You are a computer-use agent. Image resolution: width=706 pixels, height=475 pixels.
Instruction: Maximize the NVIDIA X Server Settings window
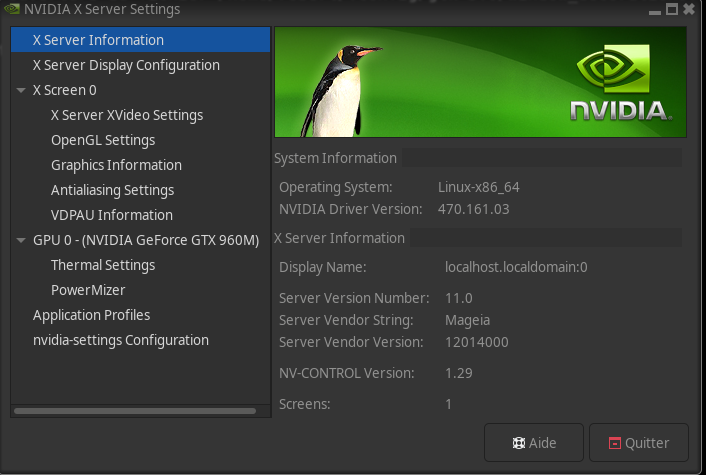(672, 9)
